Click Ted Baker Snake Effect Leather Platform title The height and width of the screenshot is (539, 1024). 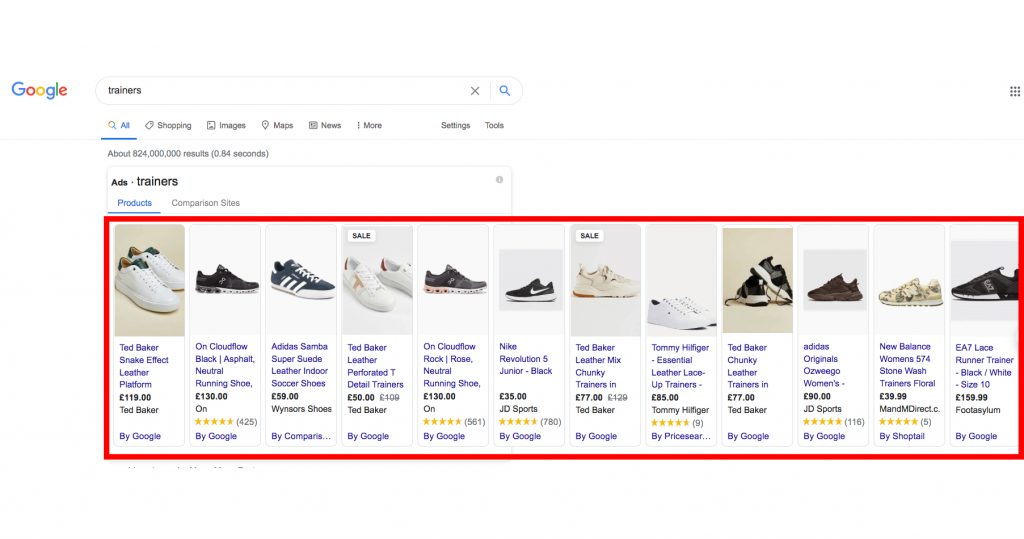pyautogui.click(x=144, y=366)
